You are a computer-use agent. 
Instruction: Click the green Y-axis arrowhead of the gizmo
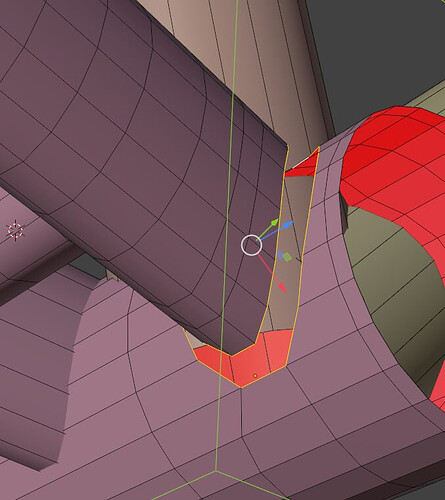coord(274,222)
